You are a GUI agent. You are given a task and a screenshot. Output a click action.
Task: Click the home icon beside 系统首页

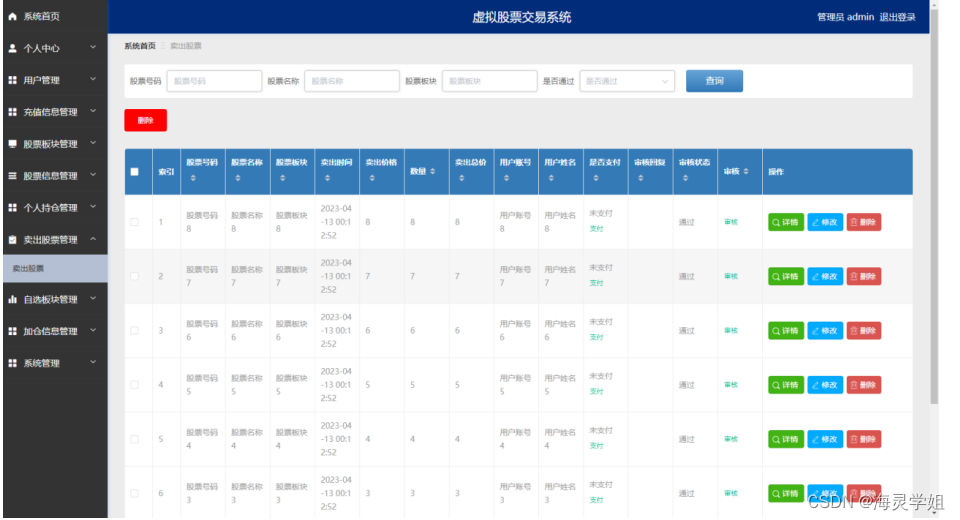click(x=12, y=17)
